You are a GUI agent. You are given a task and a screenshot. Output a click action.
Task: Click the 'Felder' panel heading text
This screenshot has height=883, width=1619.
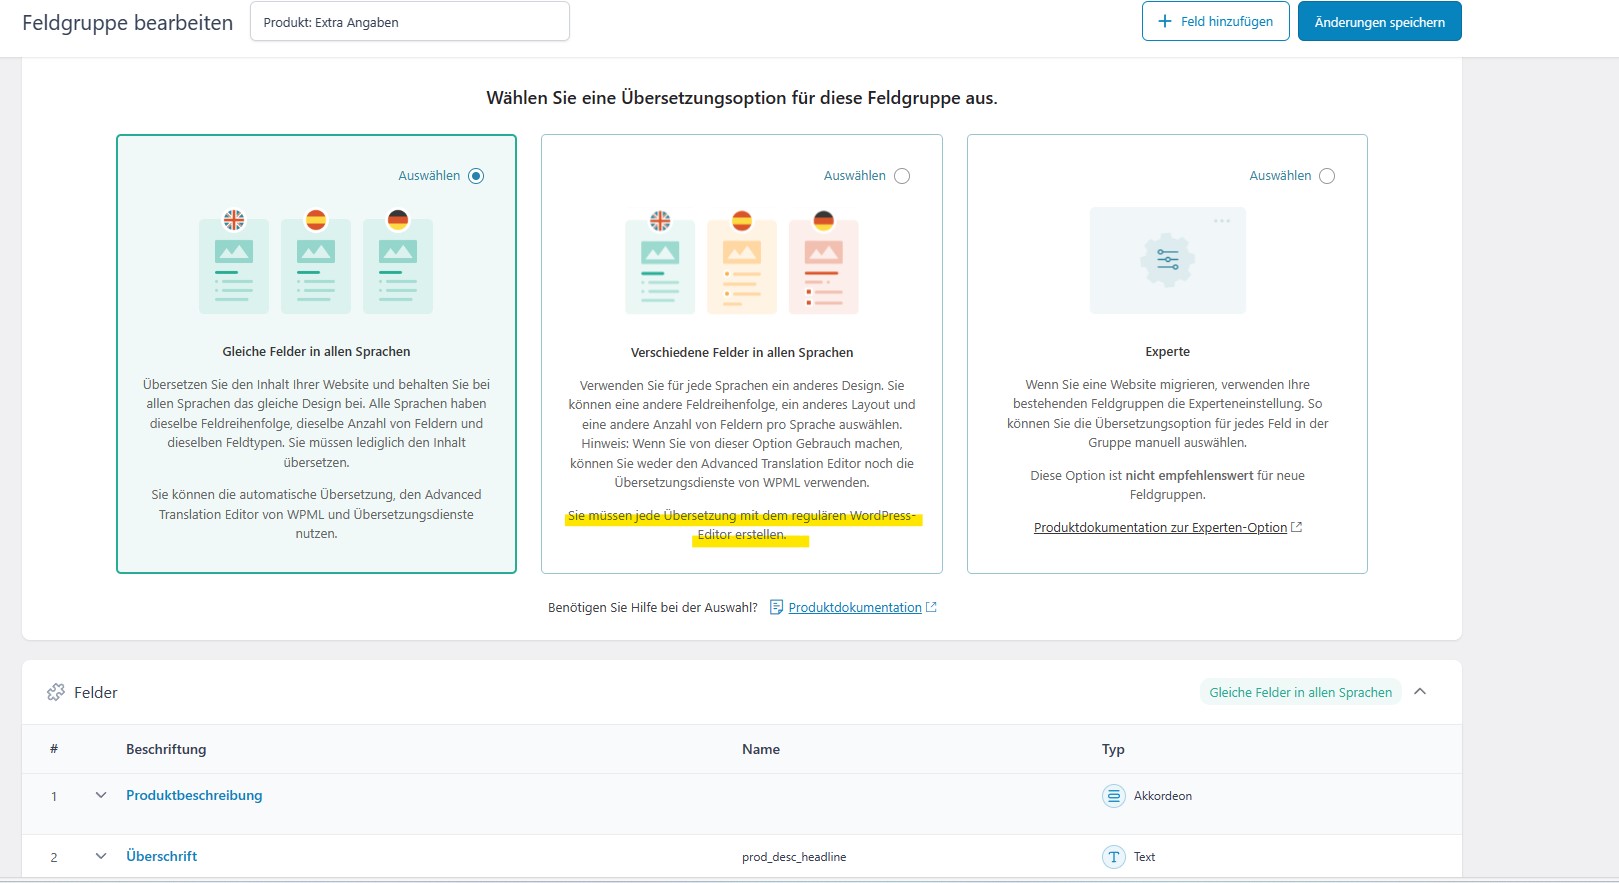click(96, 692)
